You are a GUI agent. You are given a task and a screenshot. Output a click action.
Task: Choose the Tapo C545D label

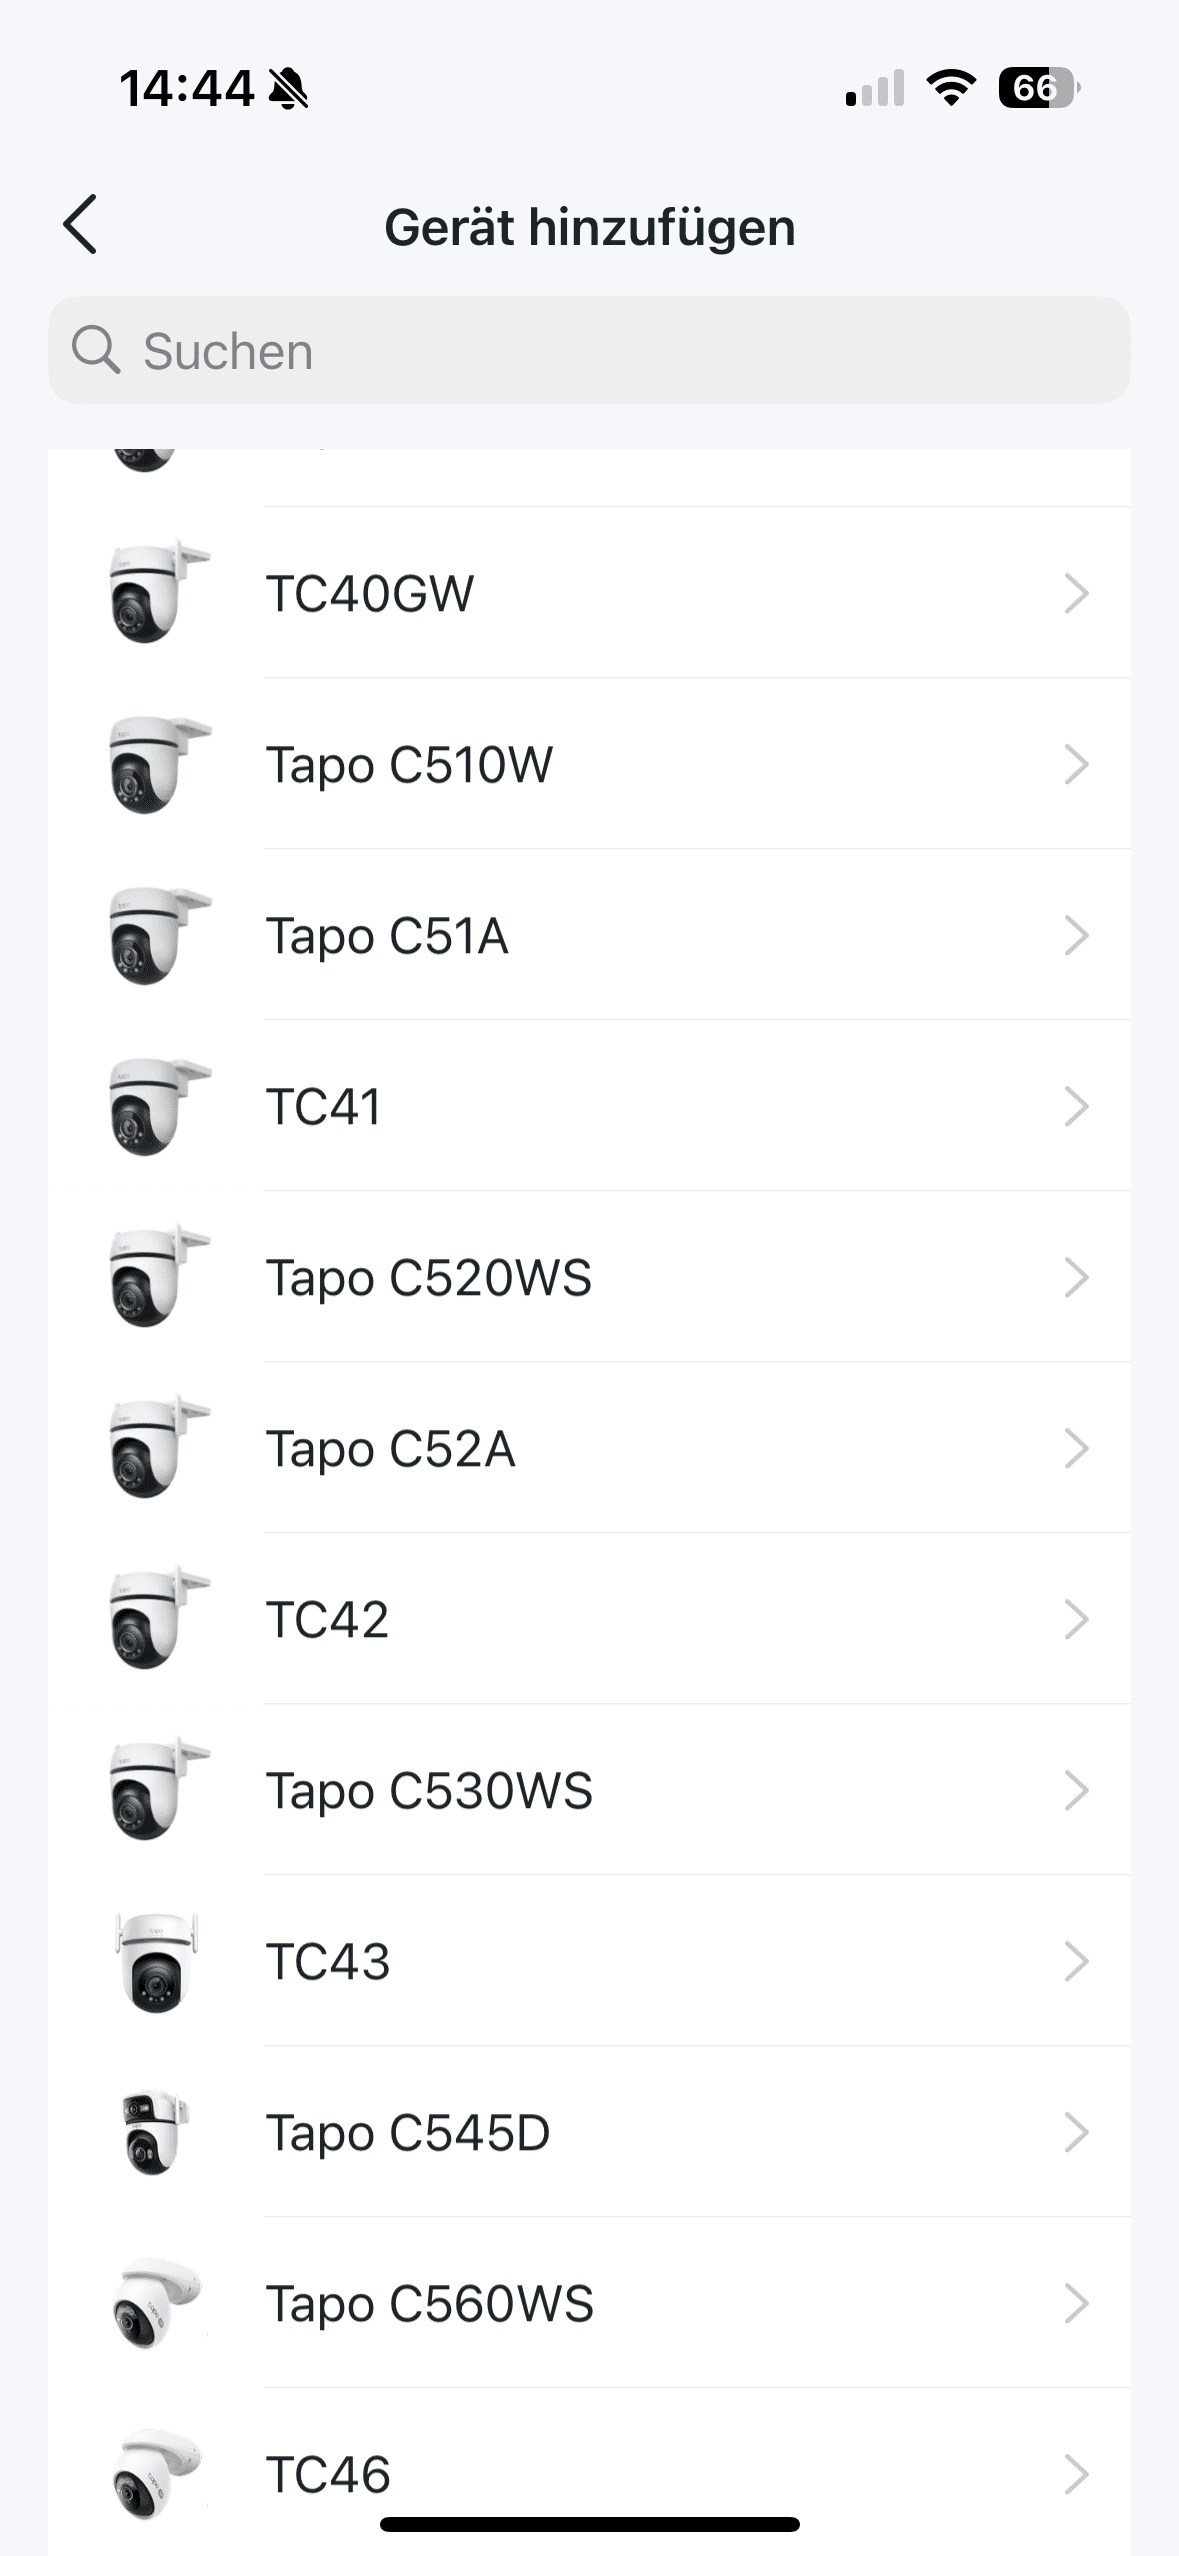[x=408, y=2133]
